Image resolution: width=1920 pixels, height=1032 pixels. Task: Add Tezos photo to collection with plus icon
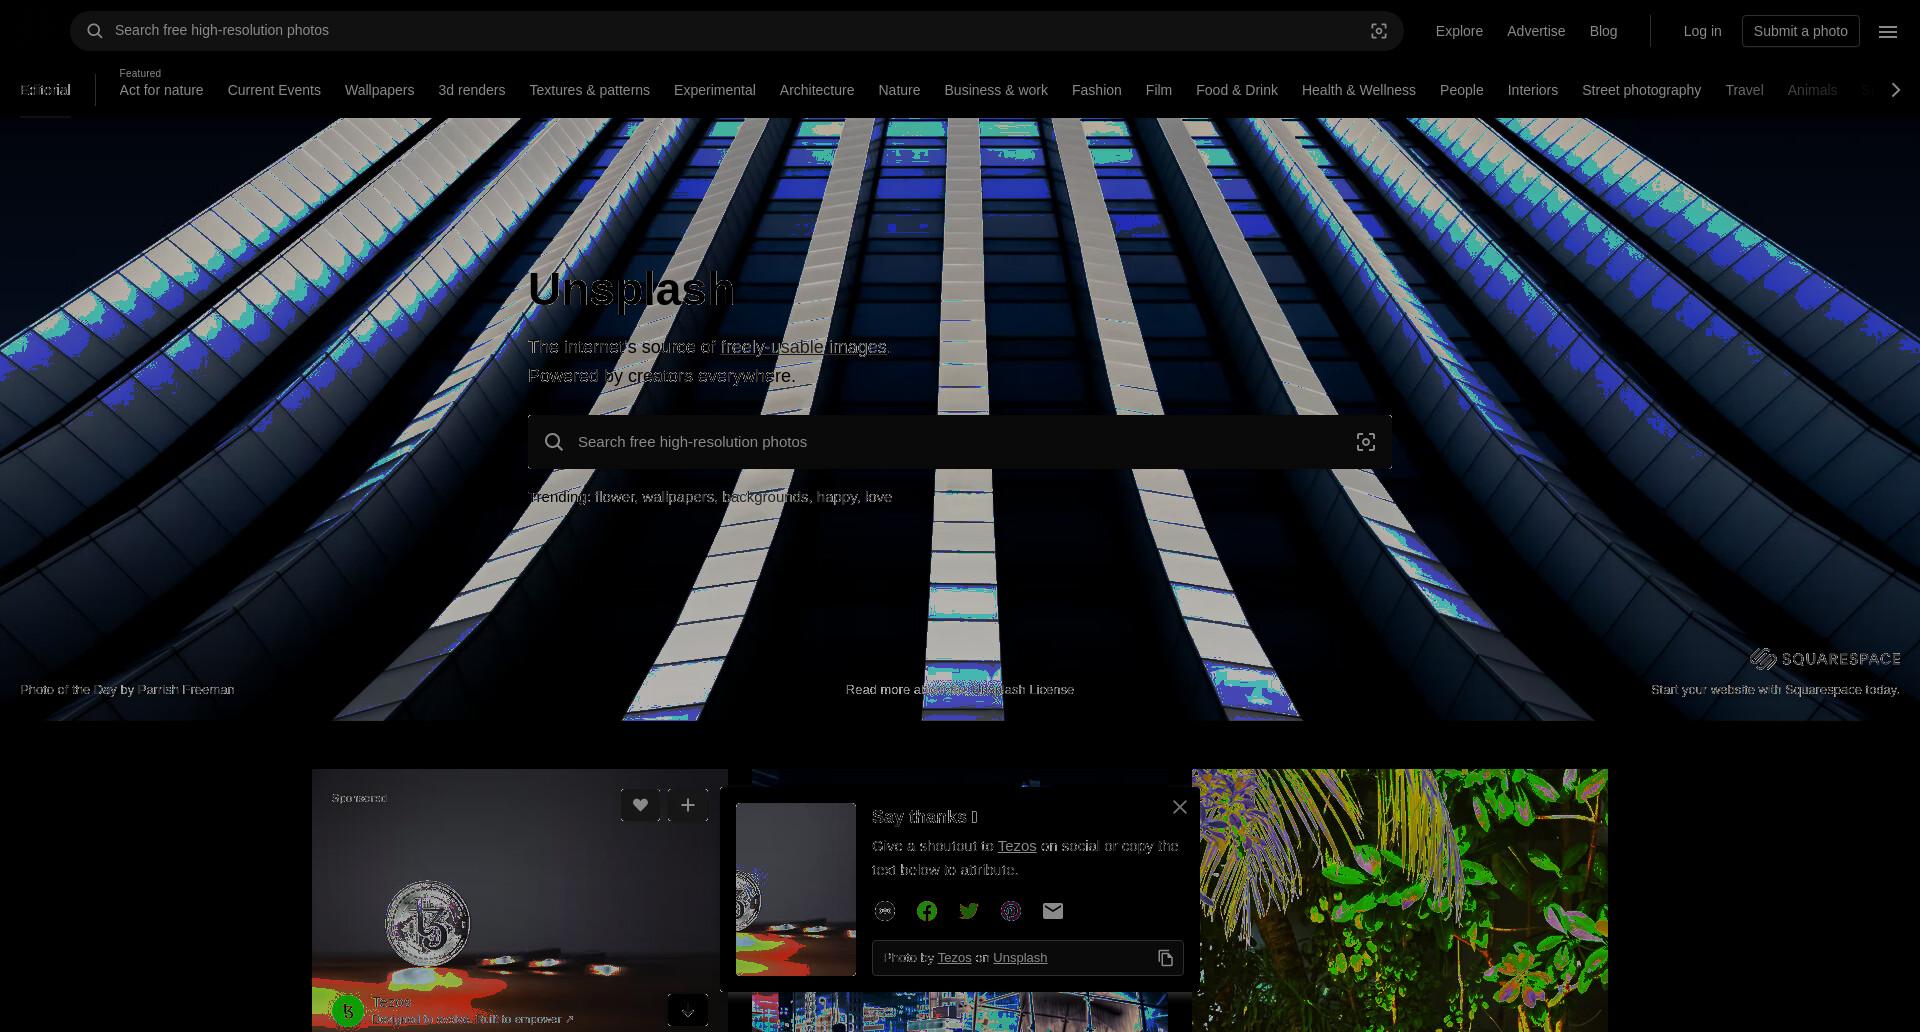[688, 805]
